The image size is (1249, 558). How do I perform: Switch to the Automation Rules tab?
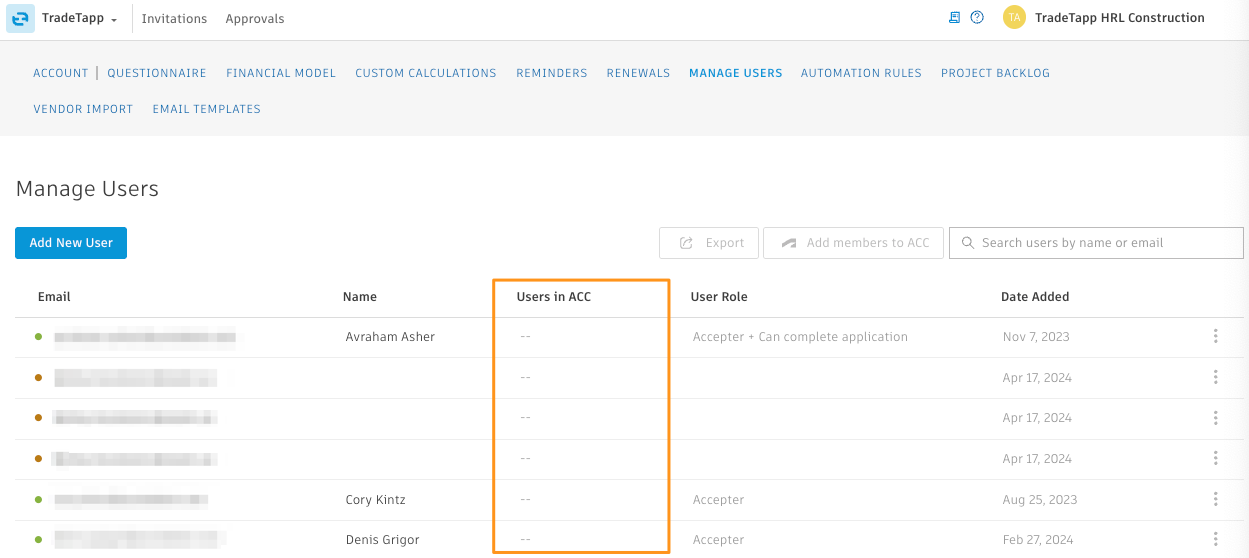point(861,73)
